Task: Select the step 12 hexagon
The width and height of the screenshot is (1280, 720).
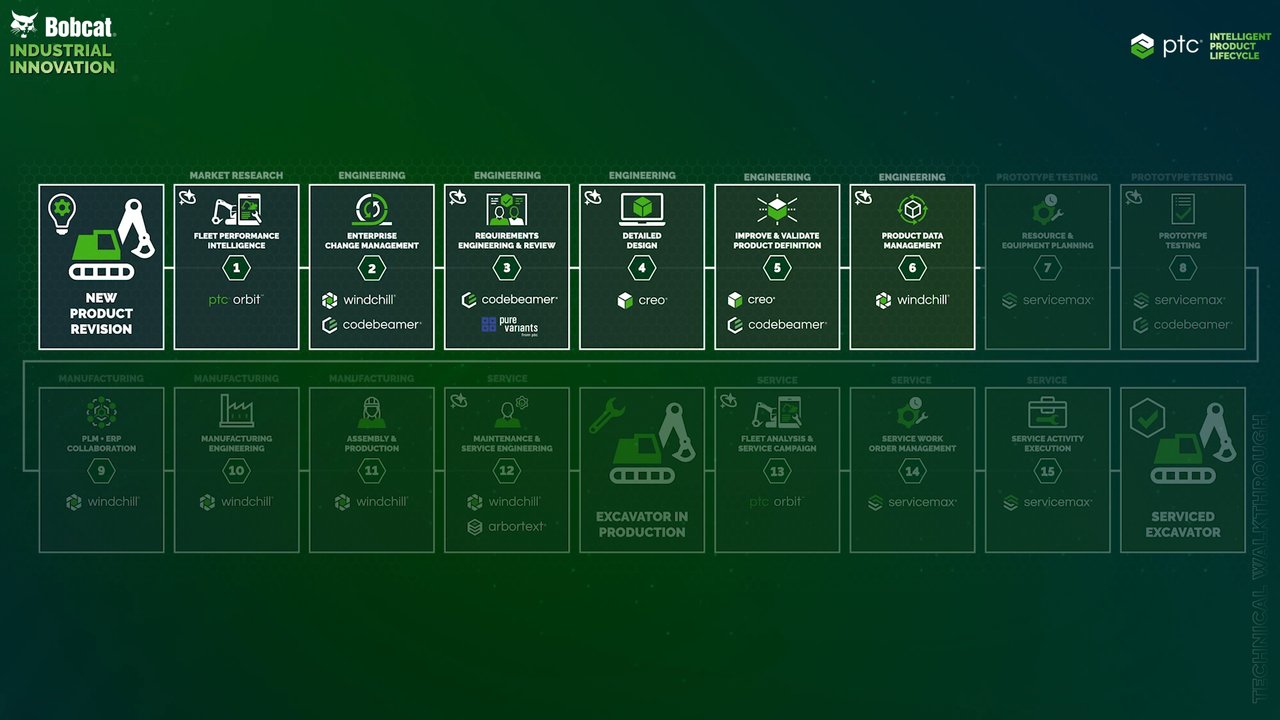Action: click(x=507, y=471)
